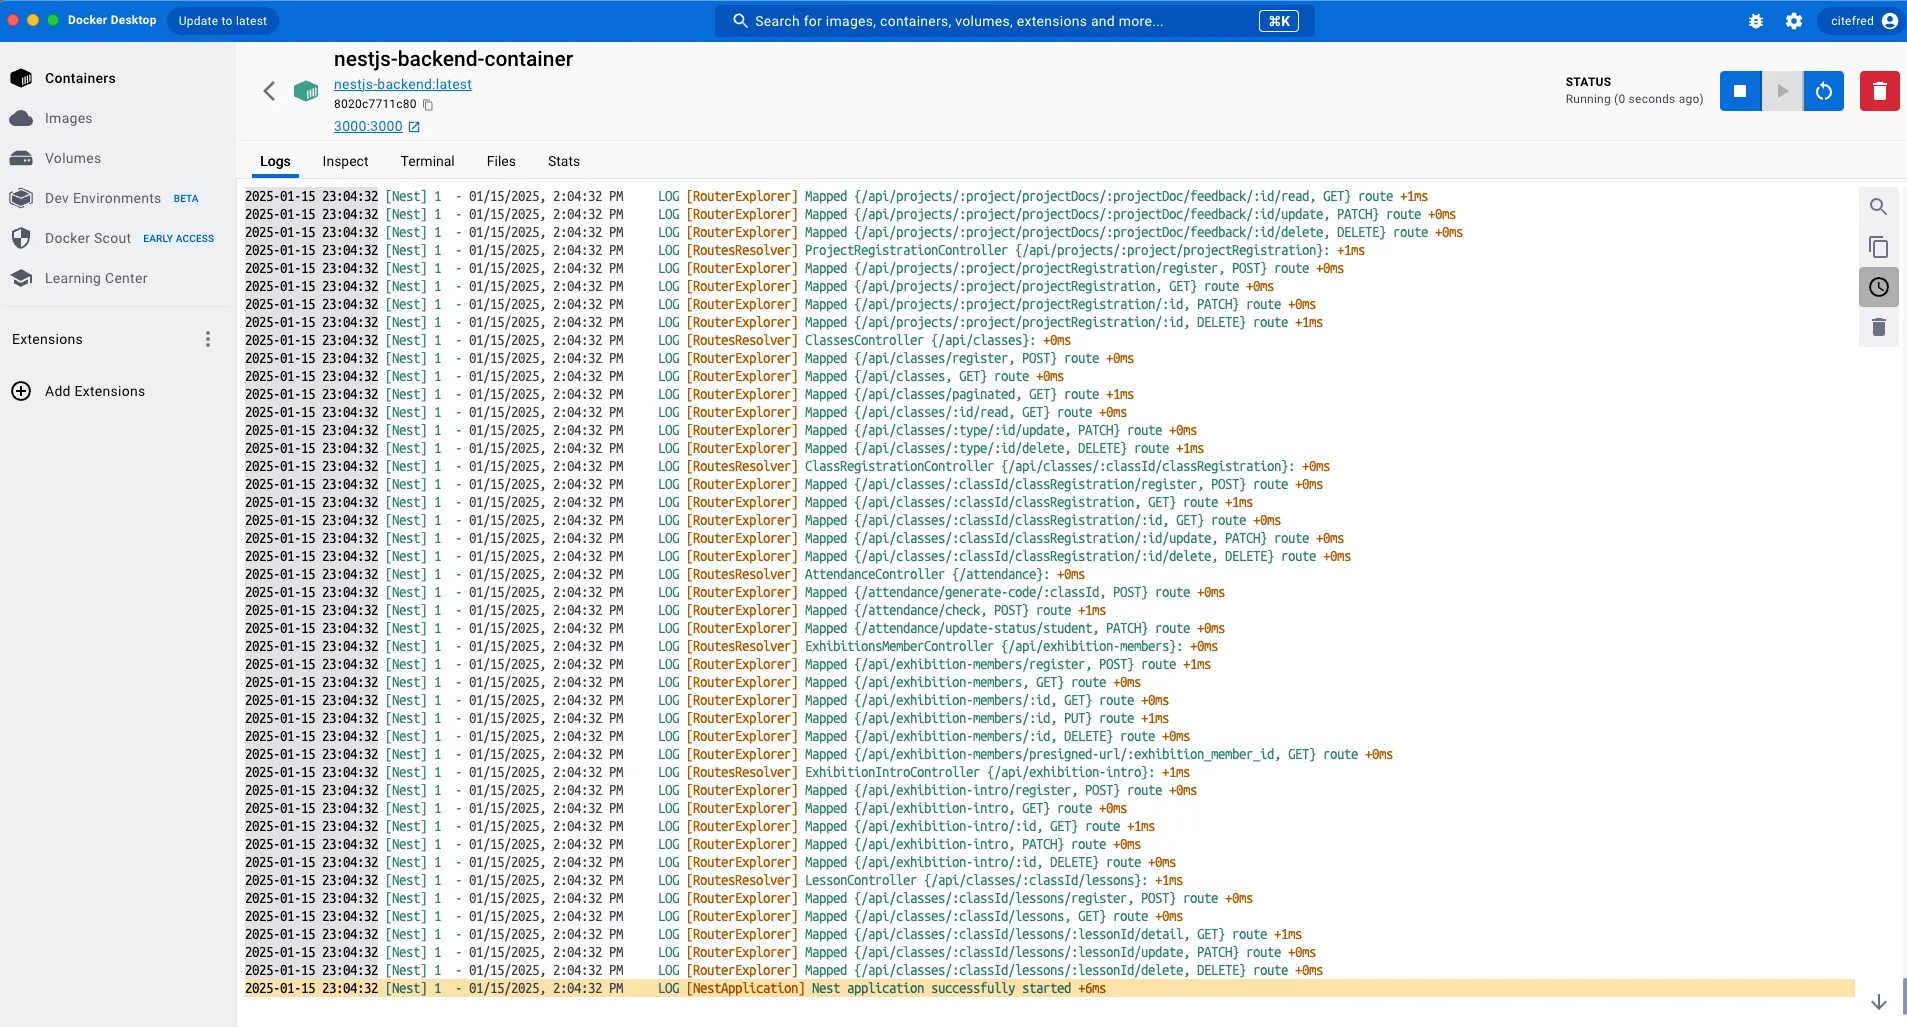The width and height of the screenshot is (1907, 1027).
Task: Copy the container ID 8020c7711c80
Action: [428, 104]
